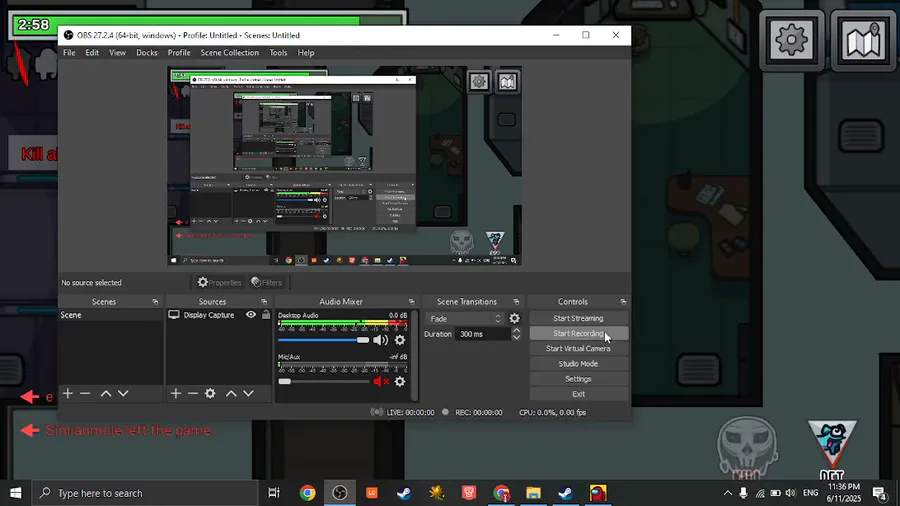
Task: Click Exit in Controls
Action: point(578,394)
